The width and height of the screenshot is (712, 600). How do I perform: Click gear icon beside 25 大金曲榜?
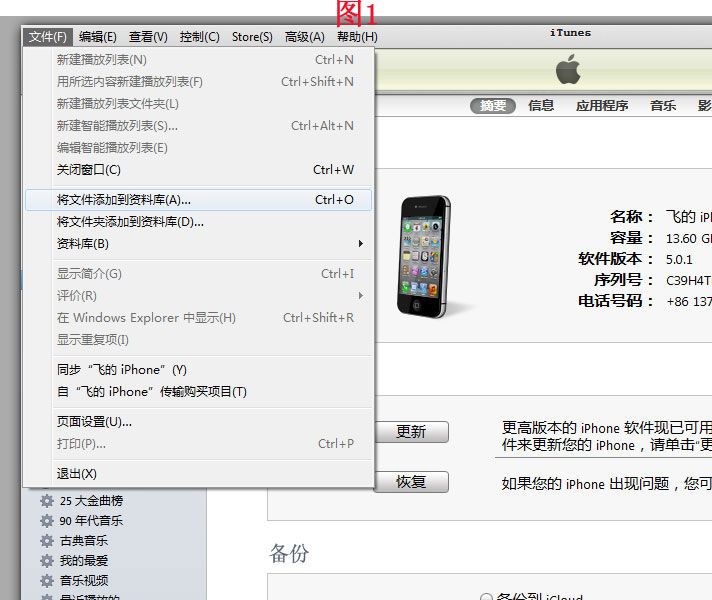click(47, 501)
